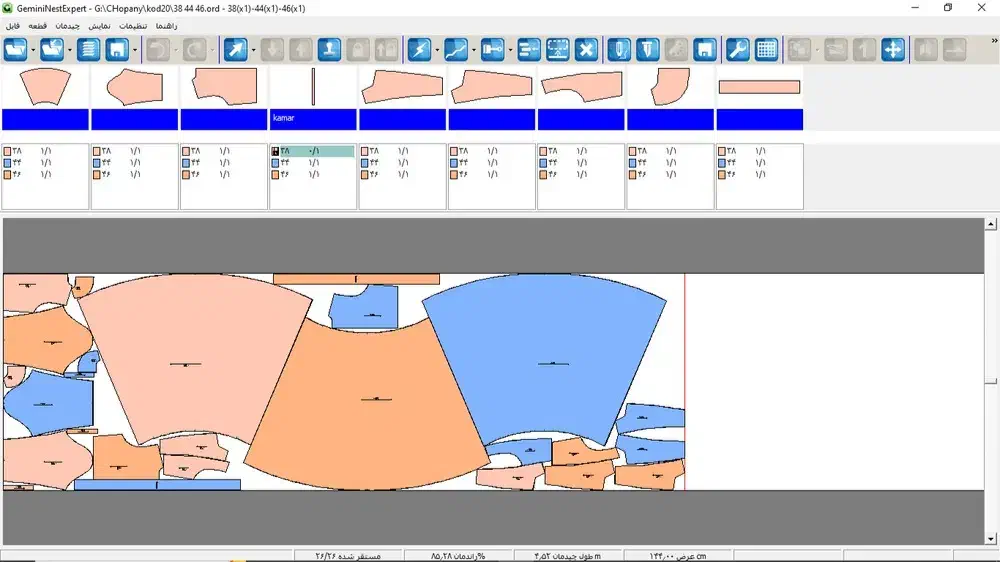Screen dimensions: 1000x562
Task: Open the فایل (File) menu
Action: (x=13, y=25)
